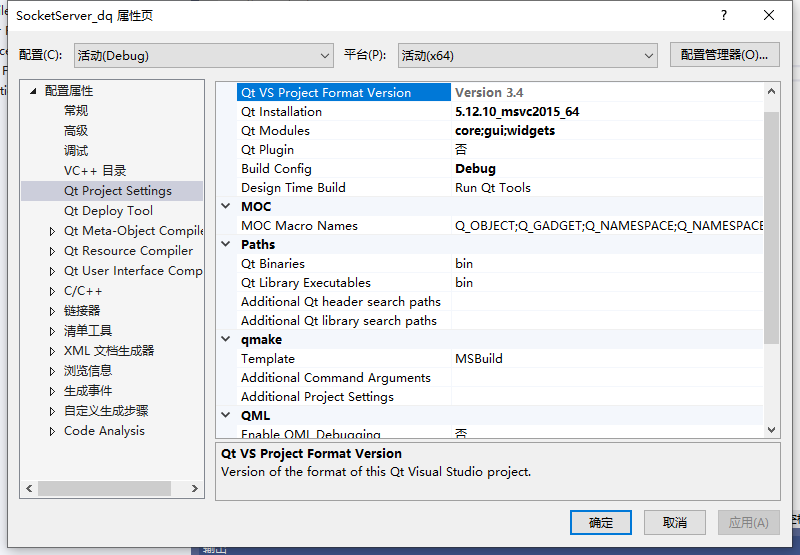Select the Template property name
The image size is (800, 555).
(x=268, y=359)
